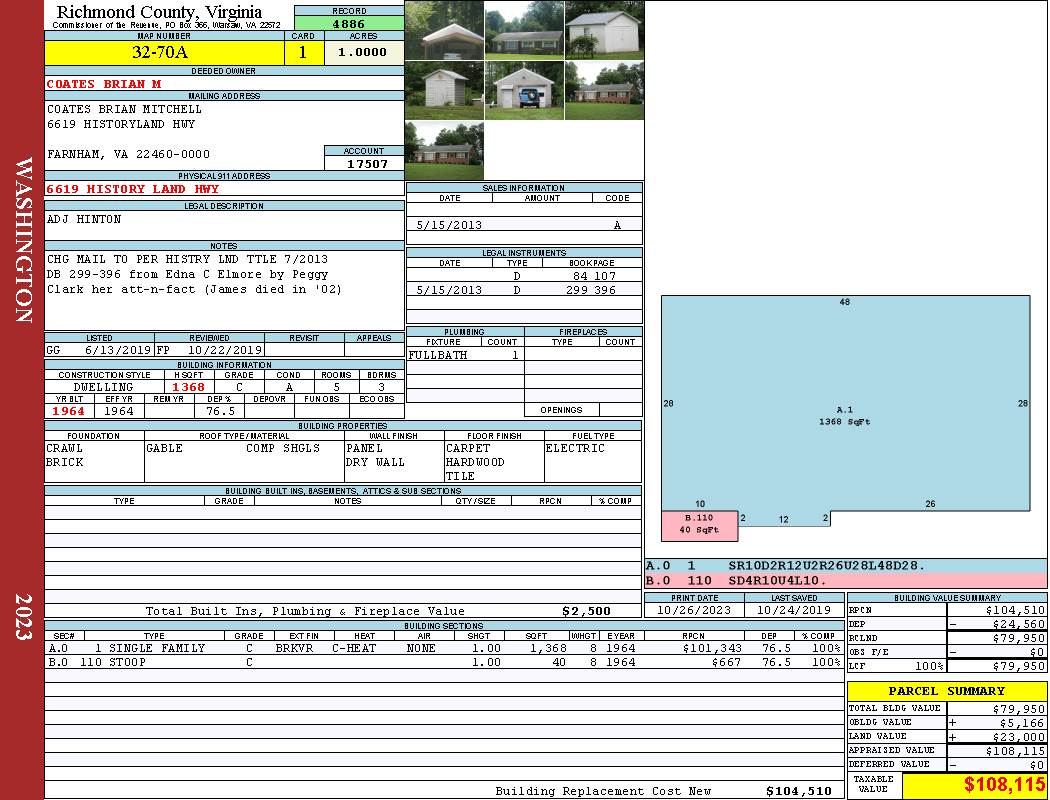Click the red H SQFT value 1368
The width and height of the screenshot is (1050, 800).
tap(188, 387)
